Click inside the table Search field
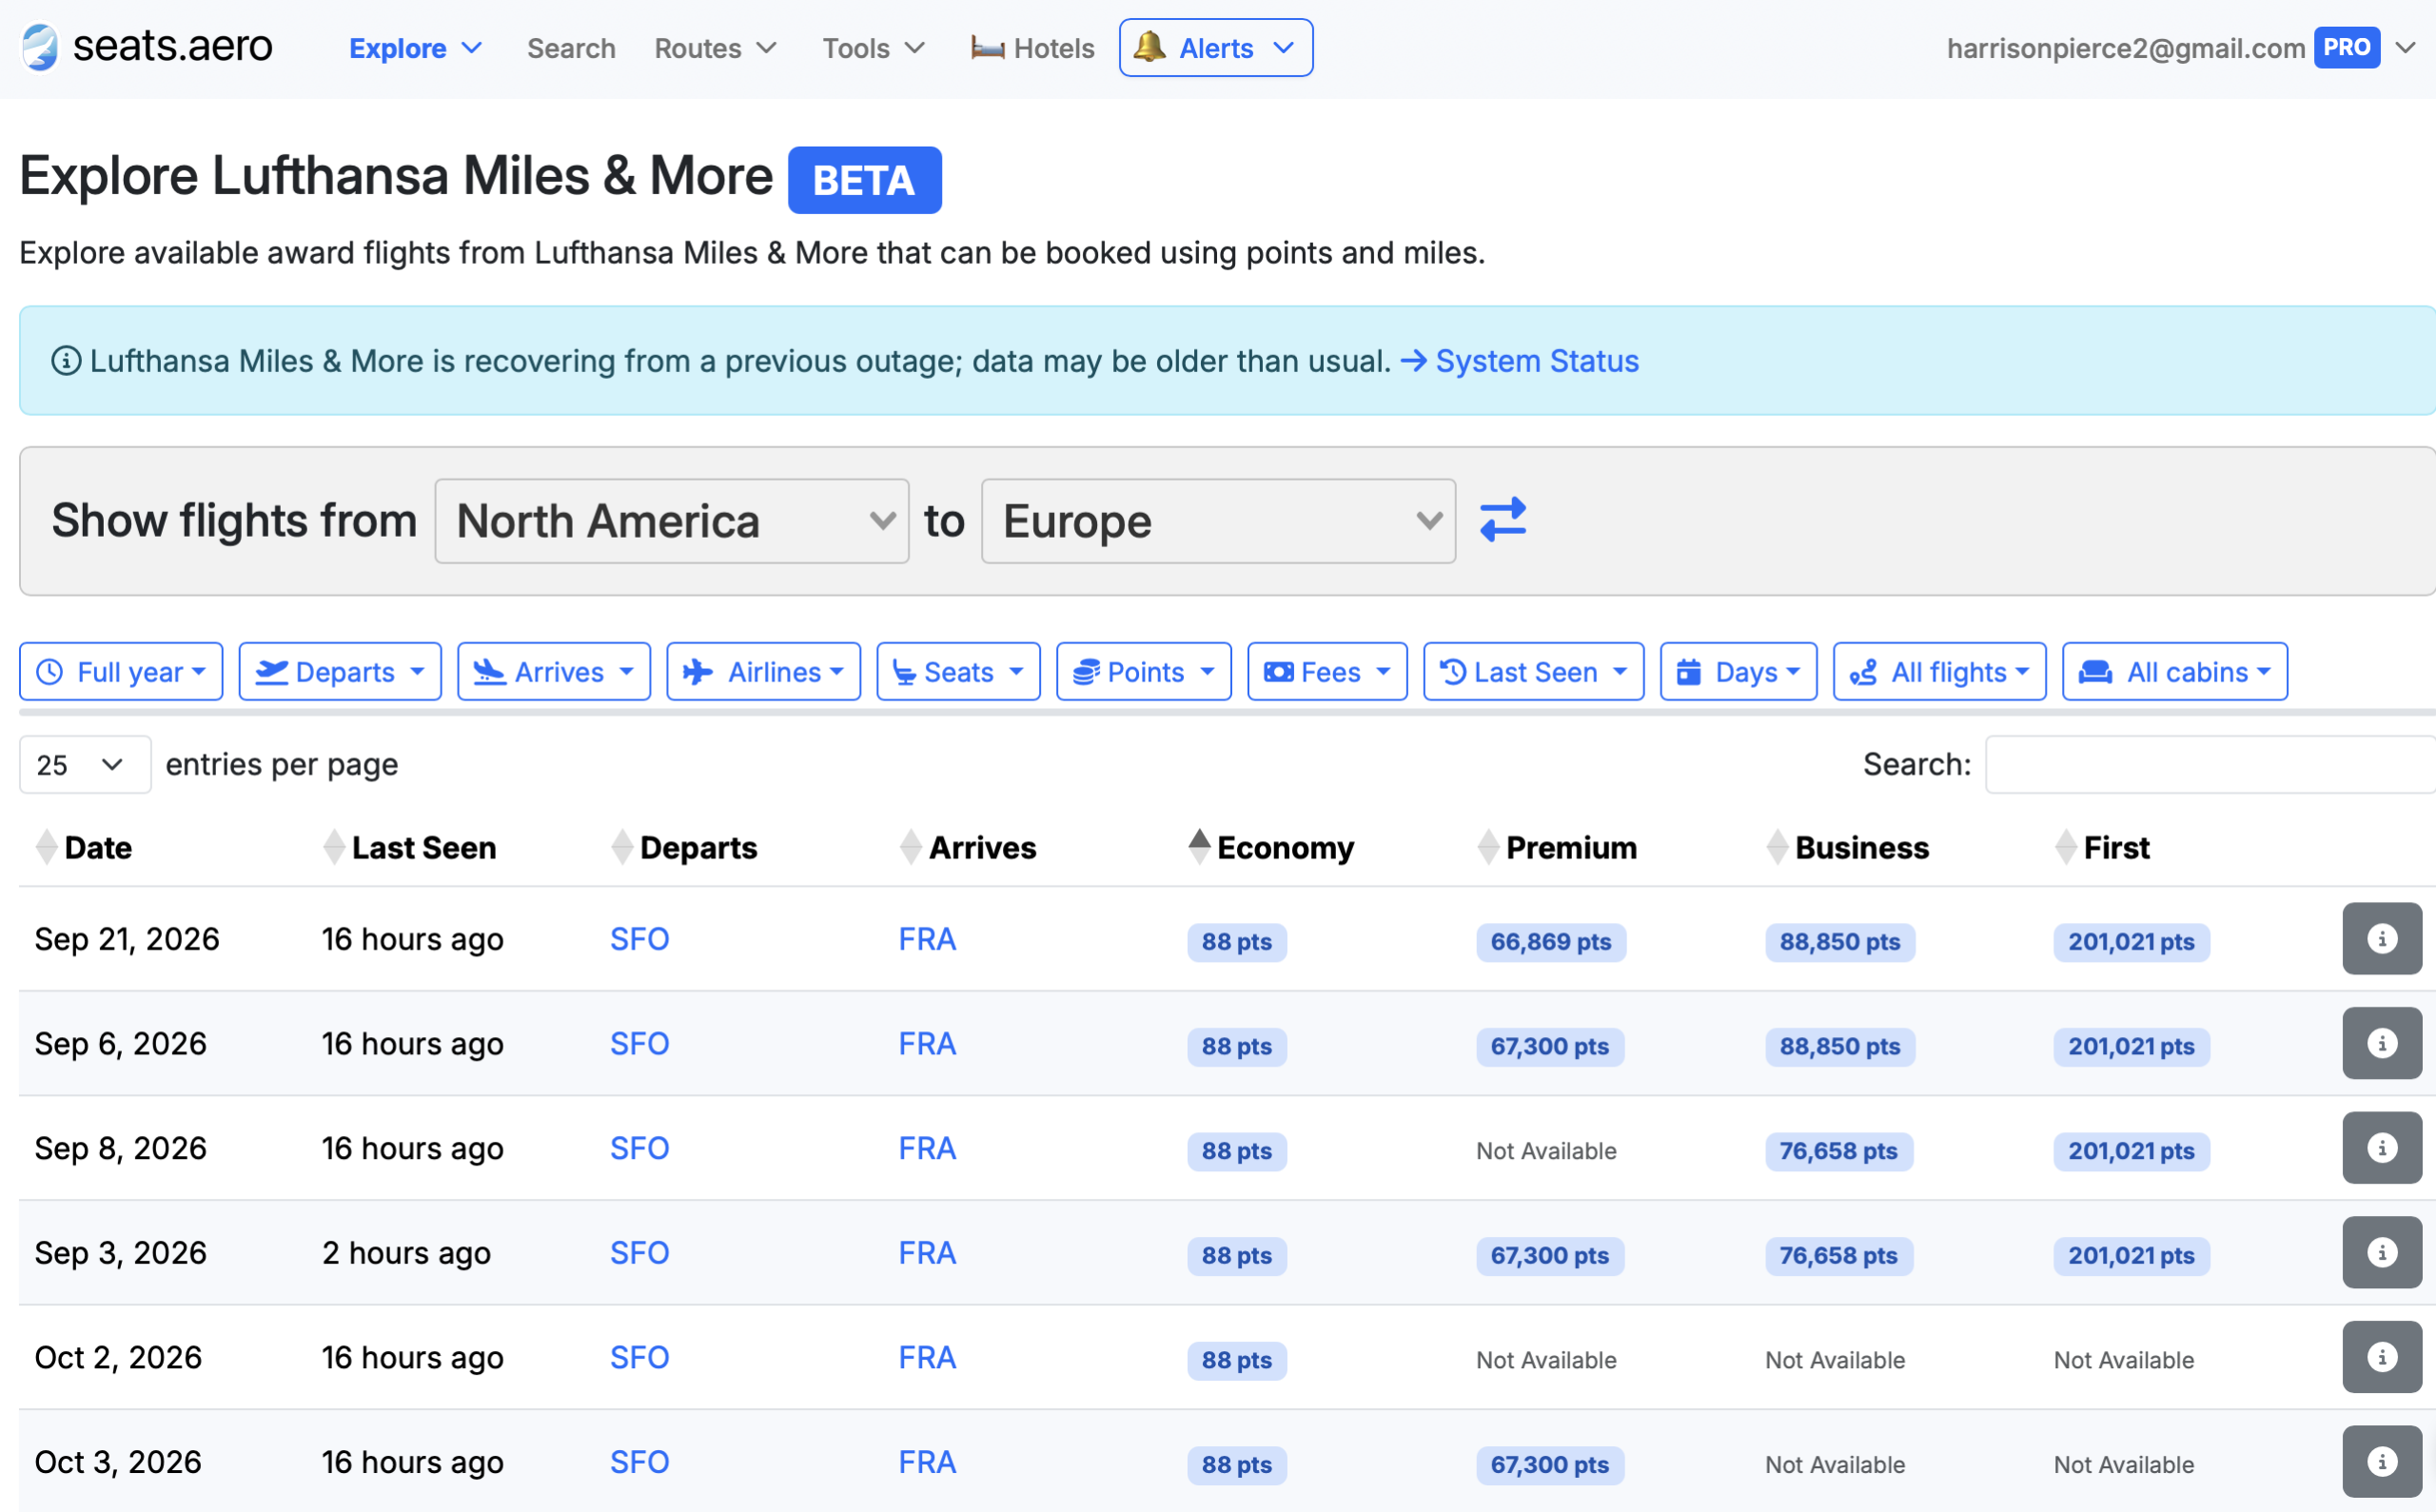This screenshot has height=1512, width=2436. [2210, 765]
